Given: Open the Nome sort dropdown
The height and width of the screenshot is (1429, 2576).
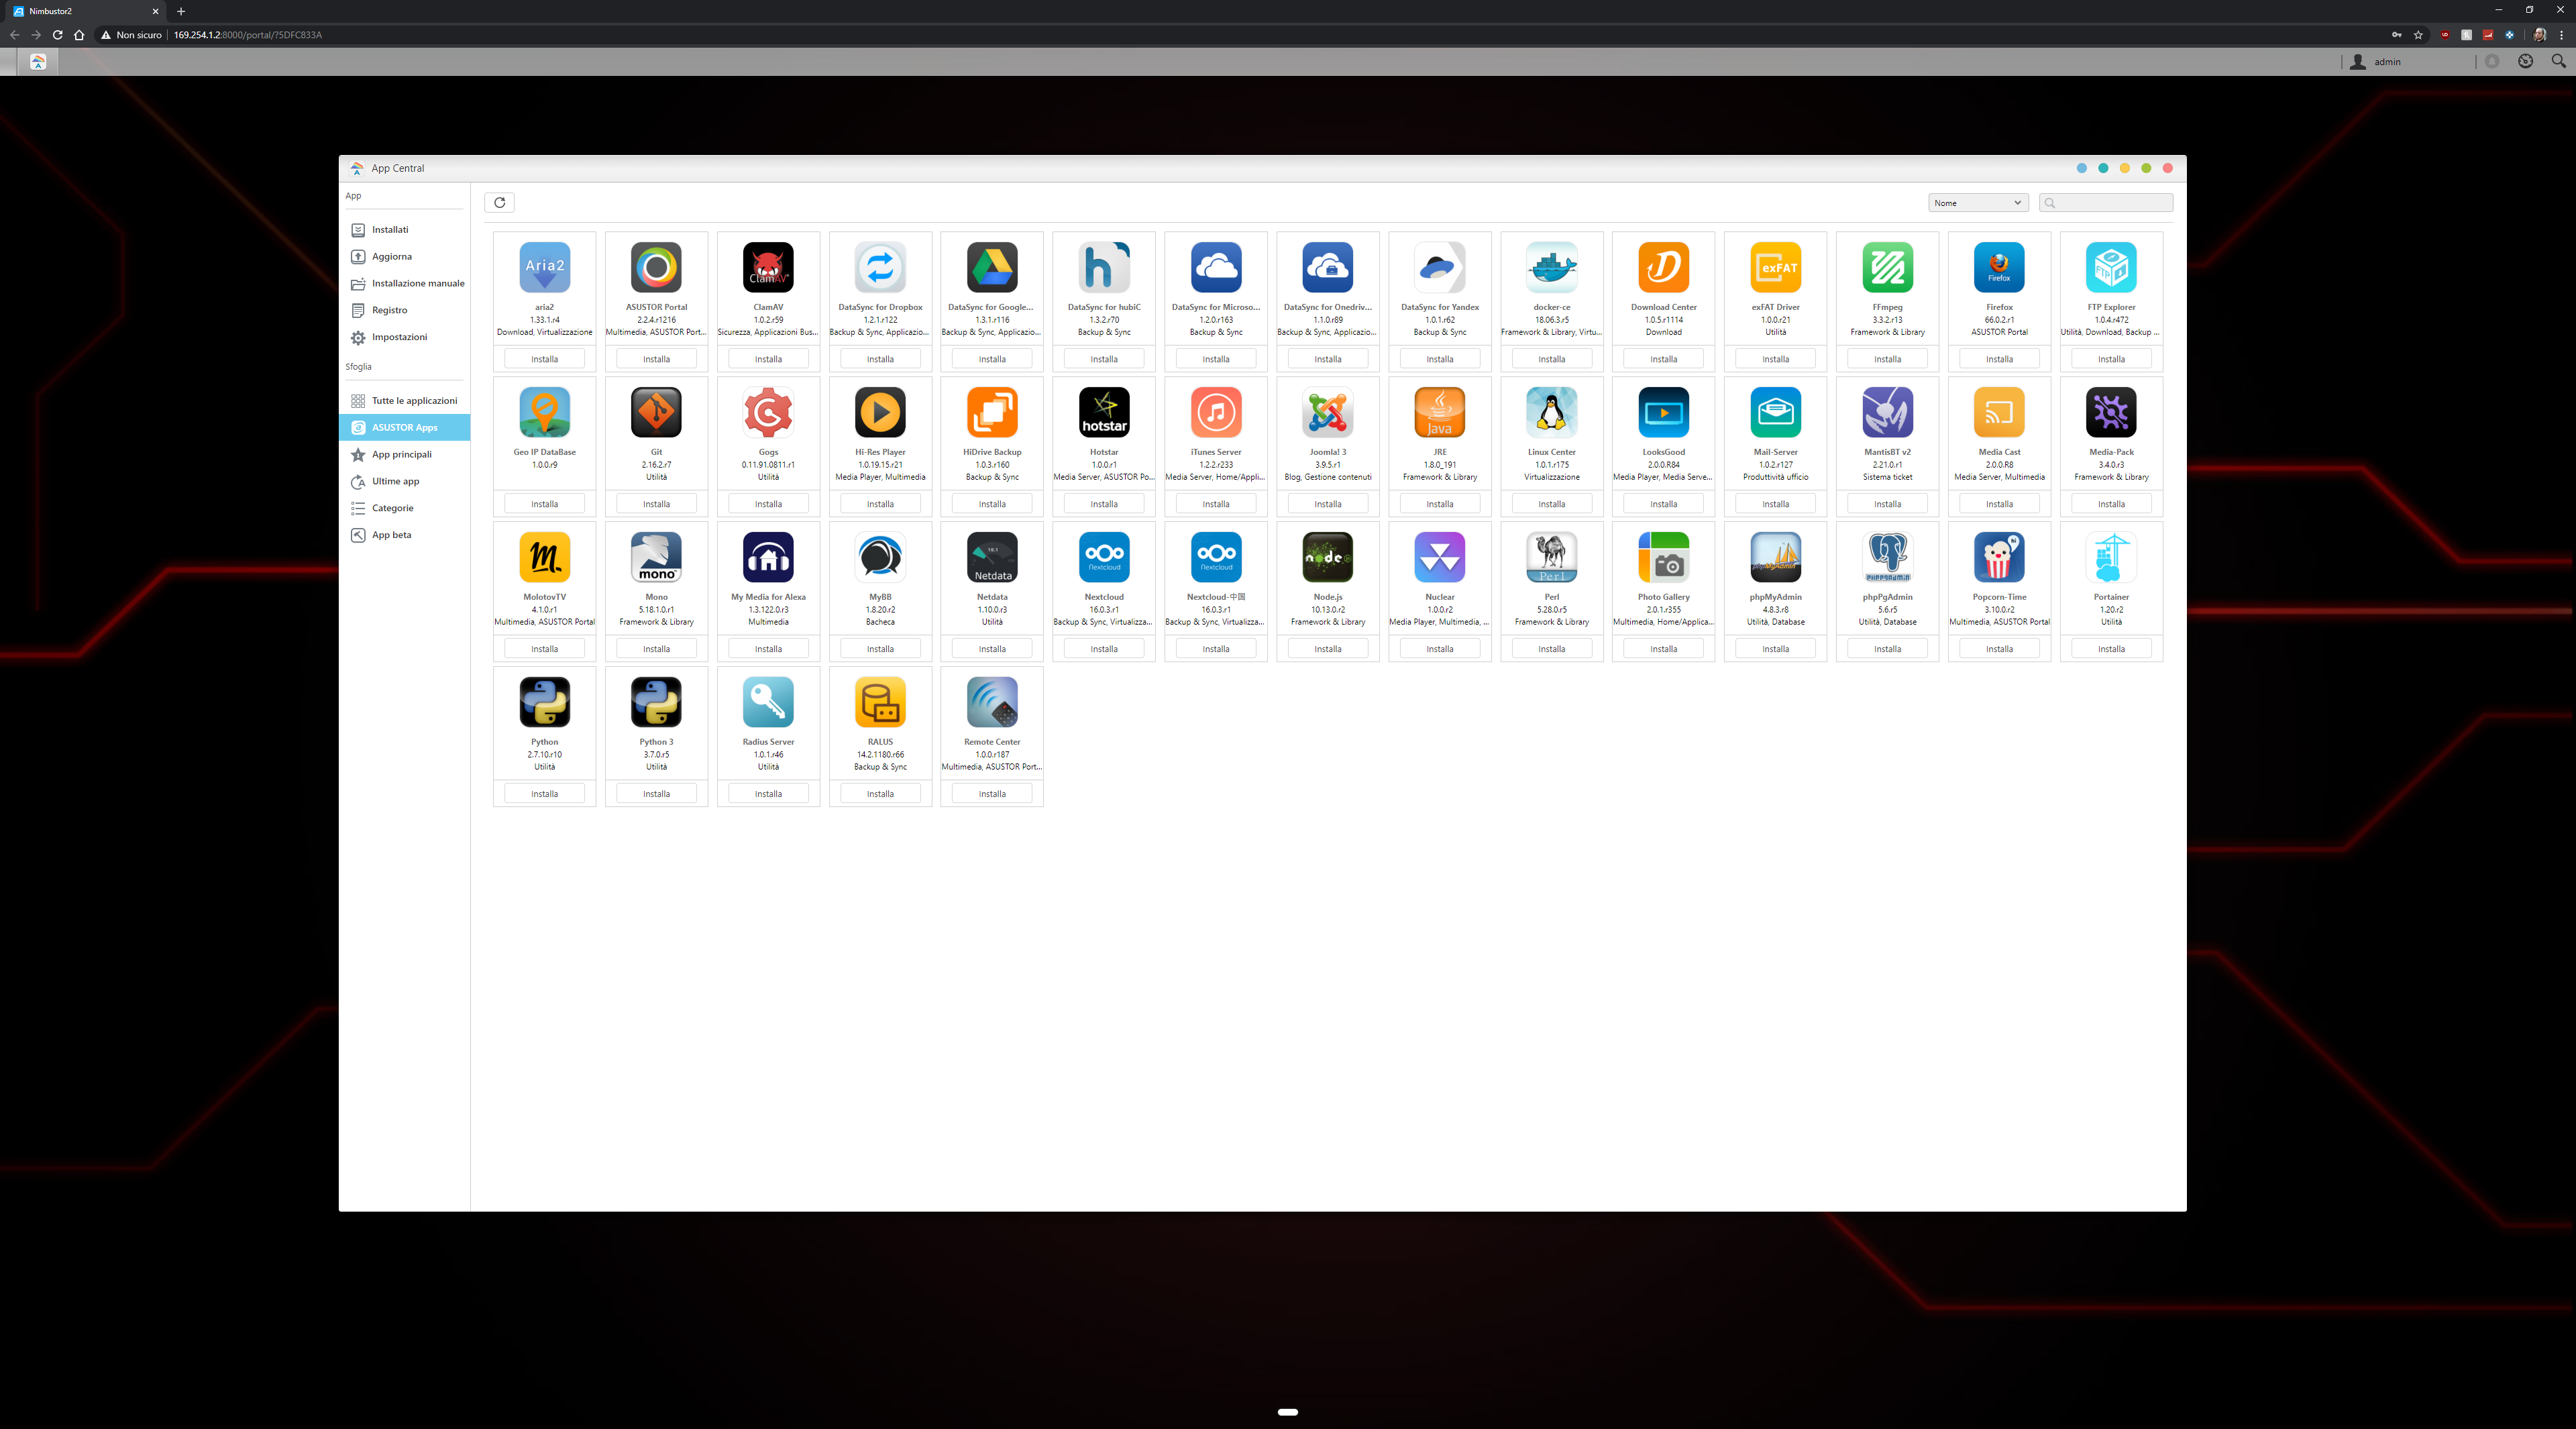Looking at the screenshot, I should point(1977,203).
